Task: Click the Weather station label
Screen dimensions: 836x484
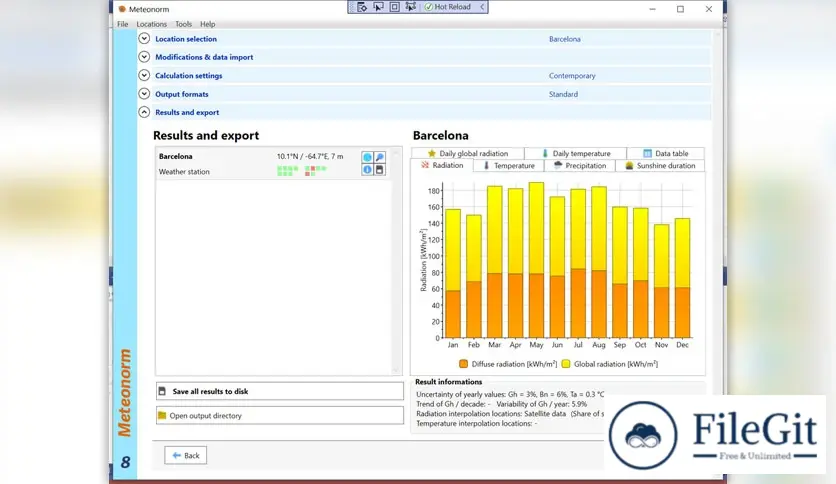Action: (x=184, y=172)
